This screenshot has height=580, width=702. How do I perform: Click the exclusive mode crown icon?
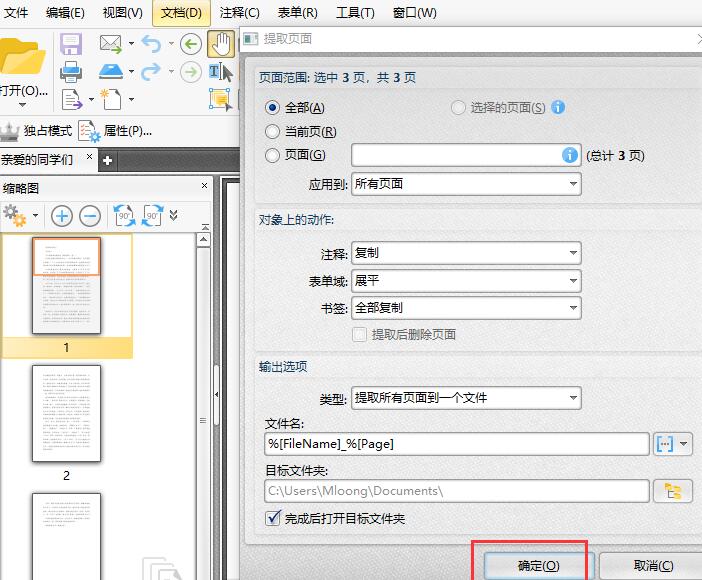click(9, 131)
